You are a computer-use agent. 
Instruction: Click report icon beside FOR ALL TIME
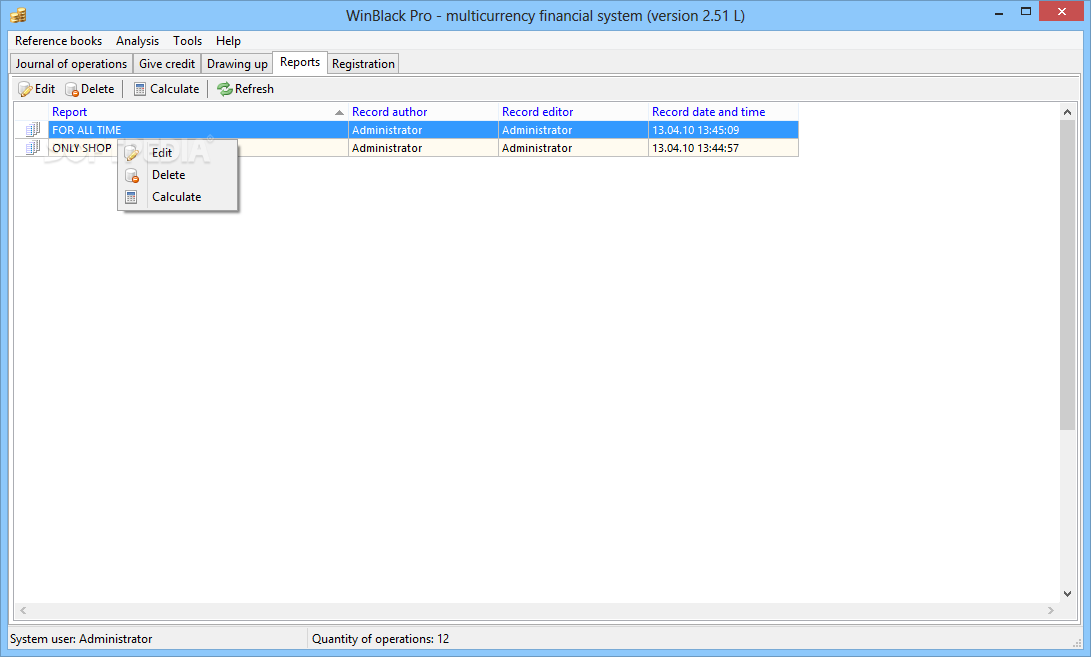tap(33, 129)
